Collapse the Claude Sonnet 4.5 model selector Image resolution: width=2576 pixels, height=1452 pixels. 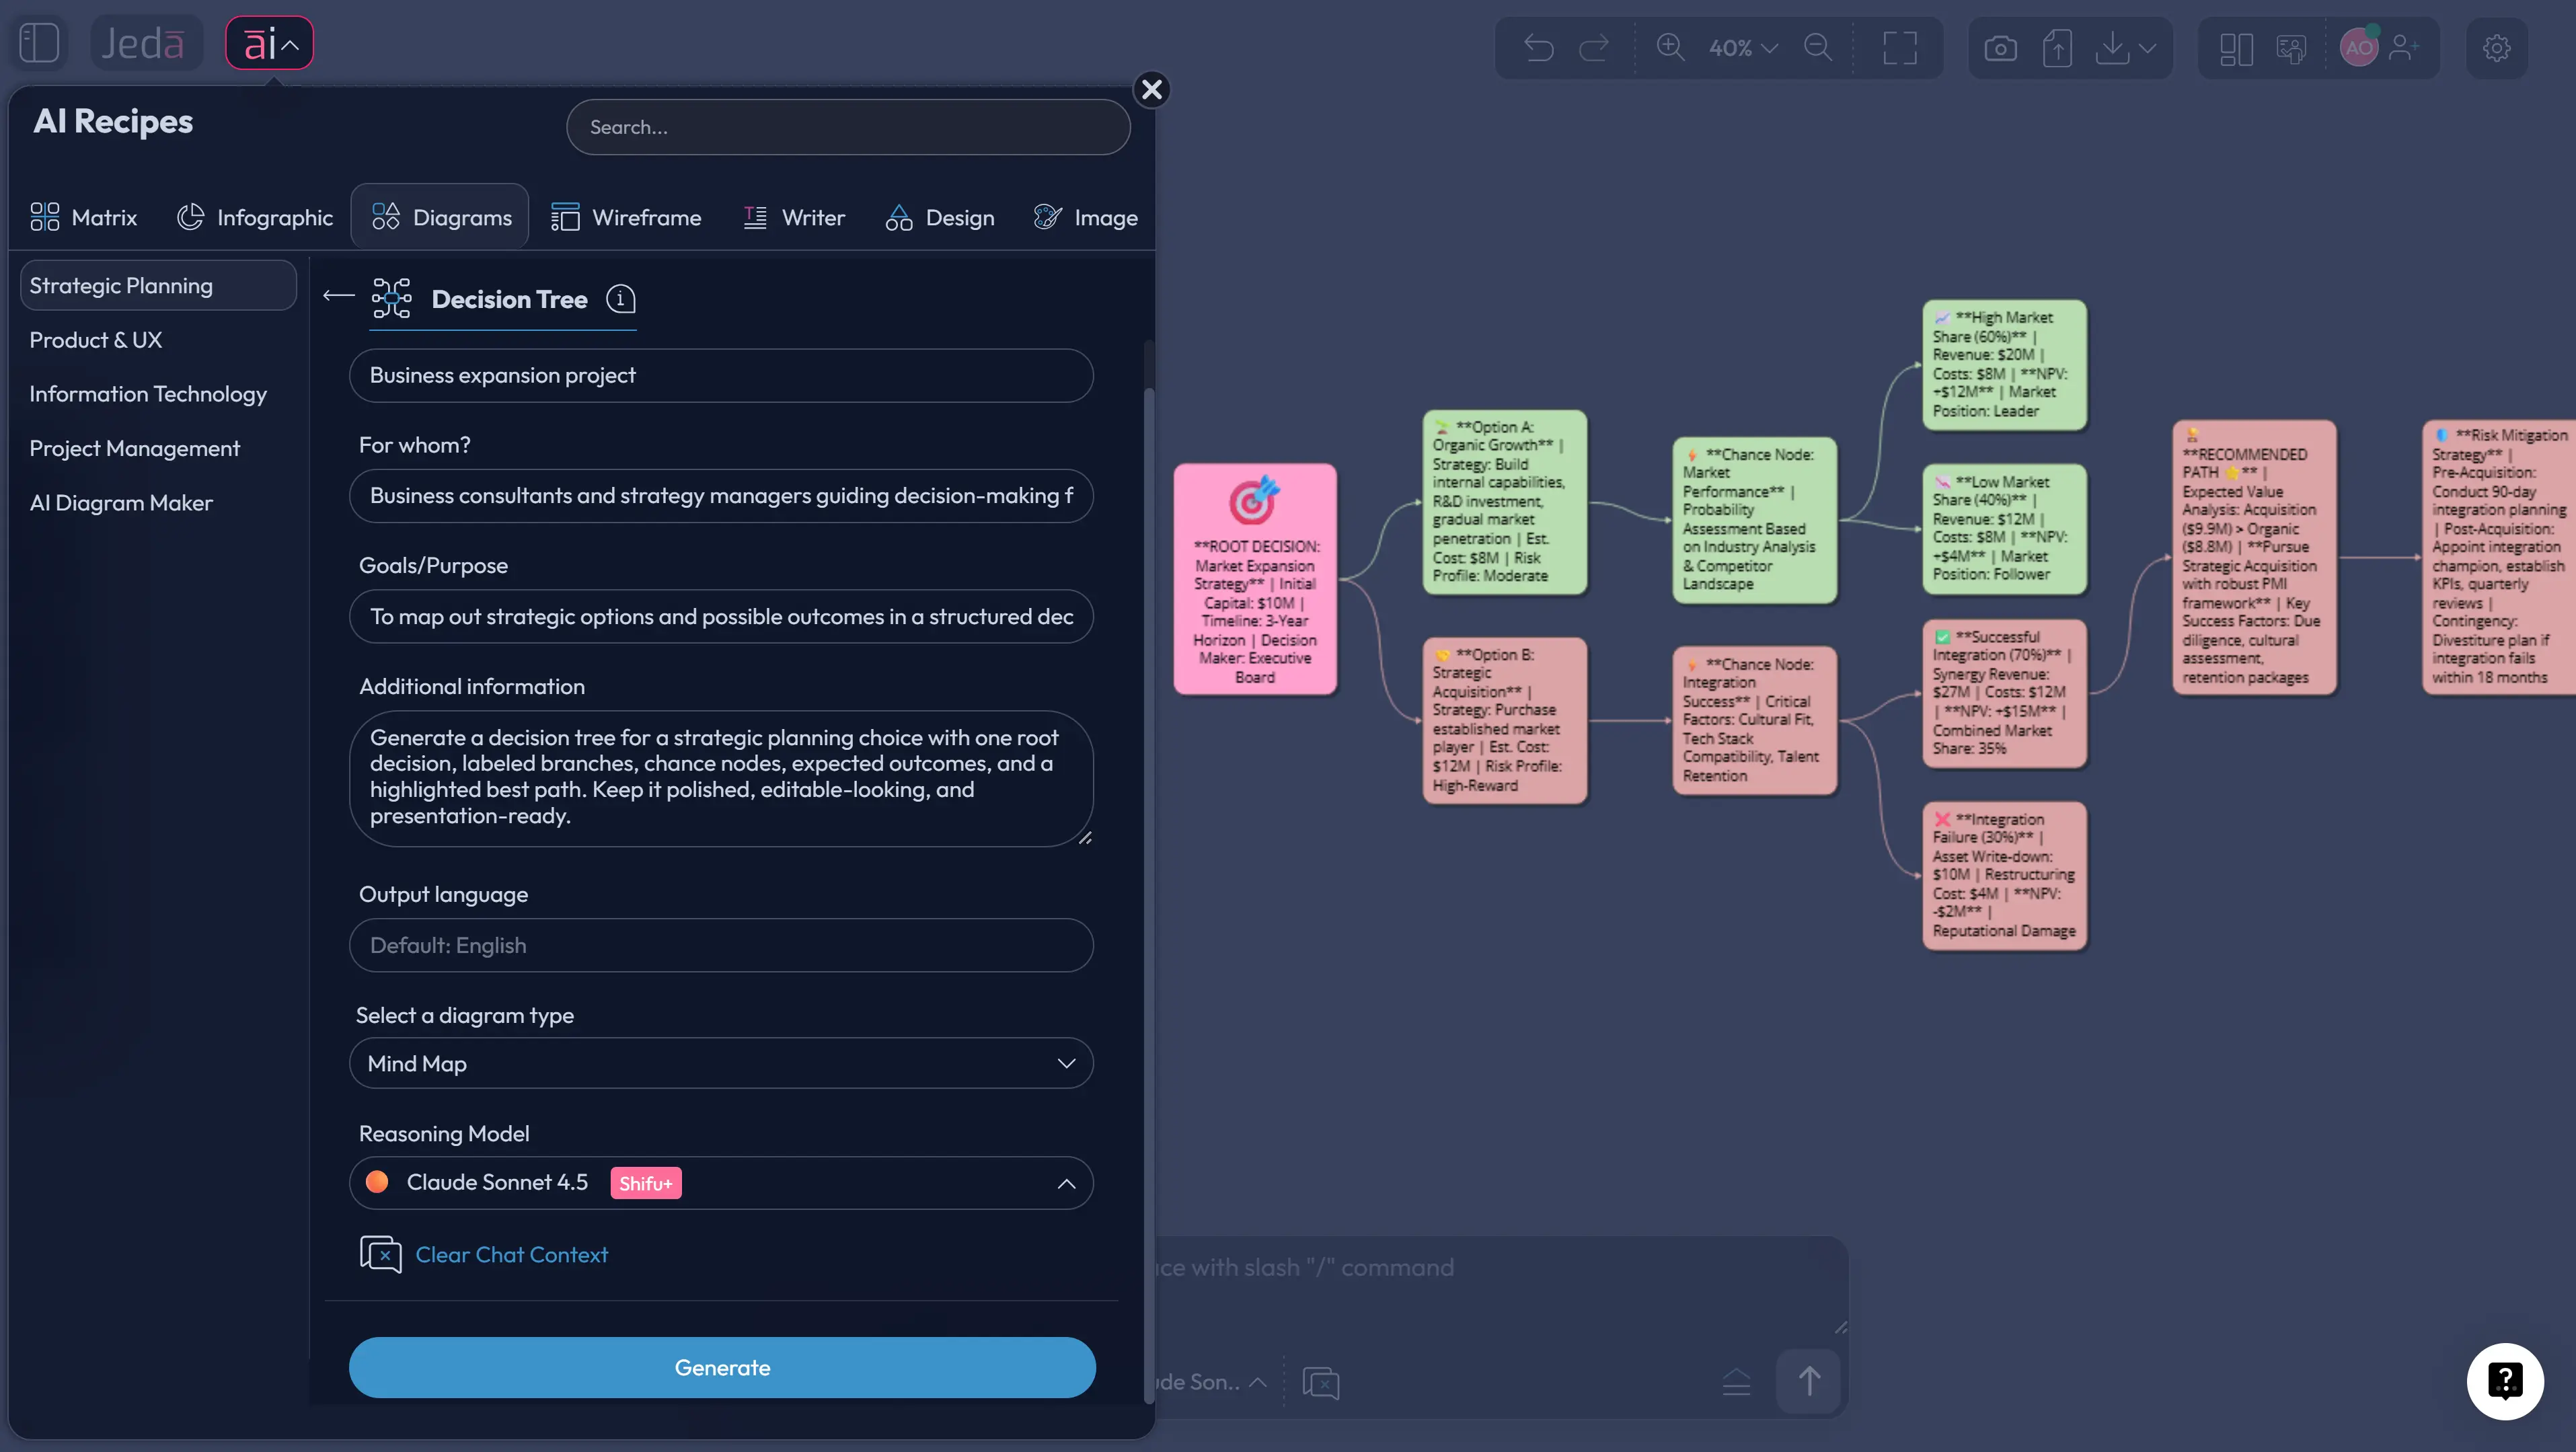click(x=1066, y=1184)
